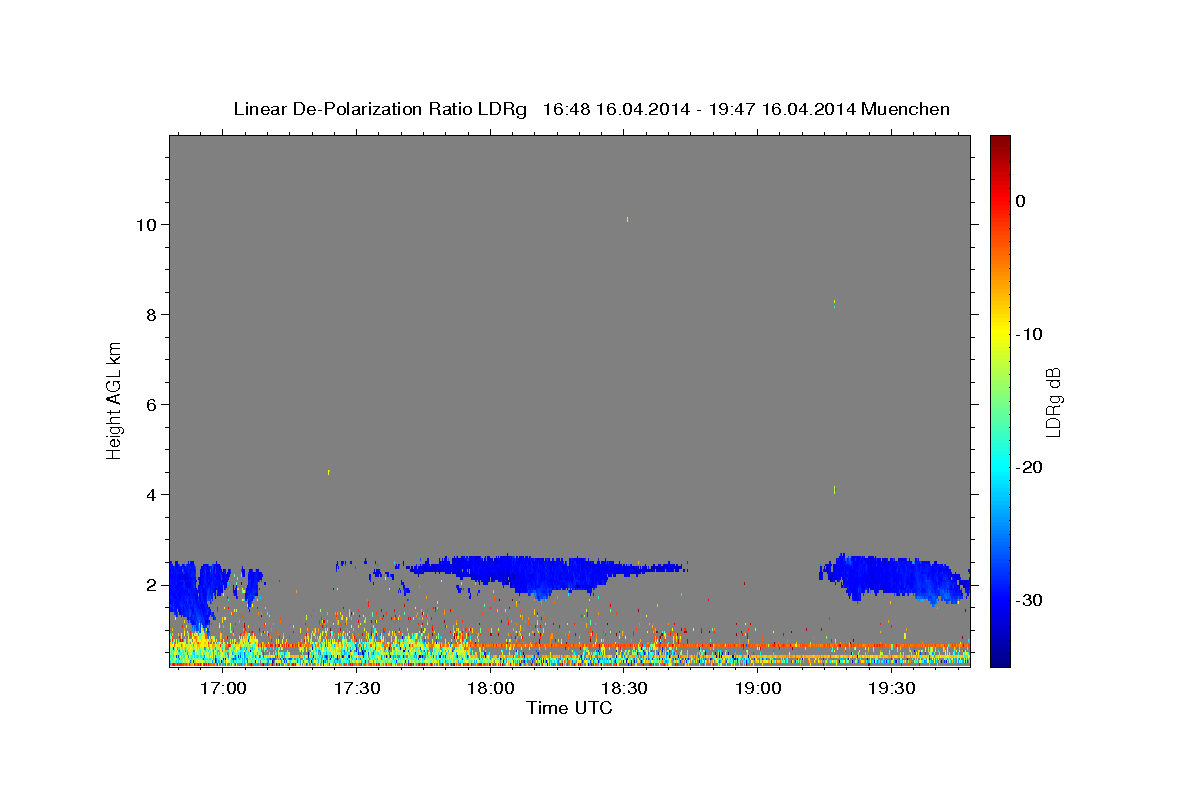Click the '18:00' time tick label

[491, 689]
